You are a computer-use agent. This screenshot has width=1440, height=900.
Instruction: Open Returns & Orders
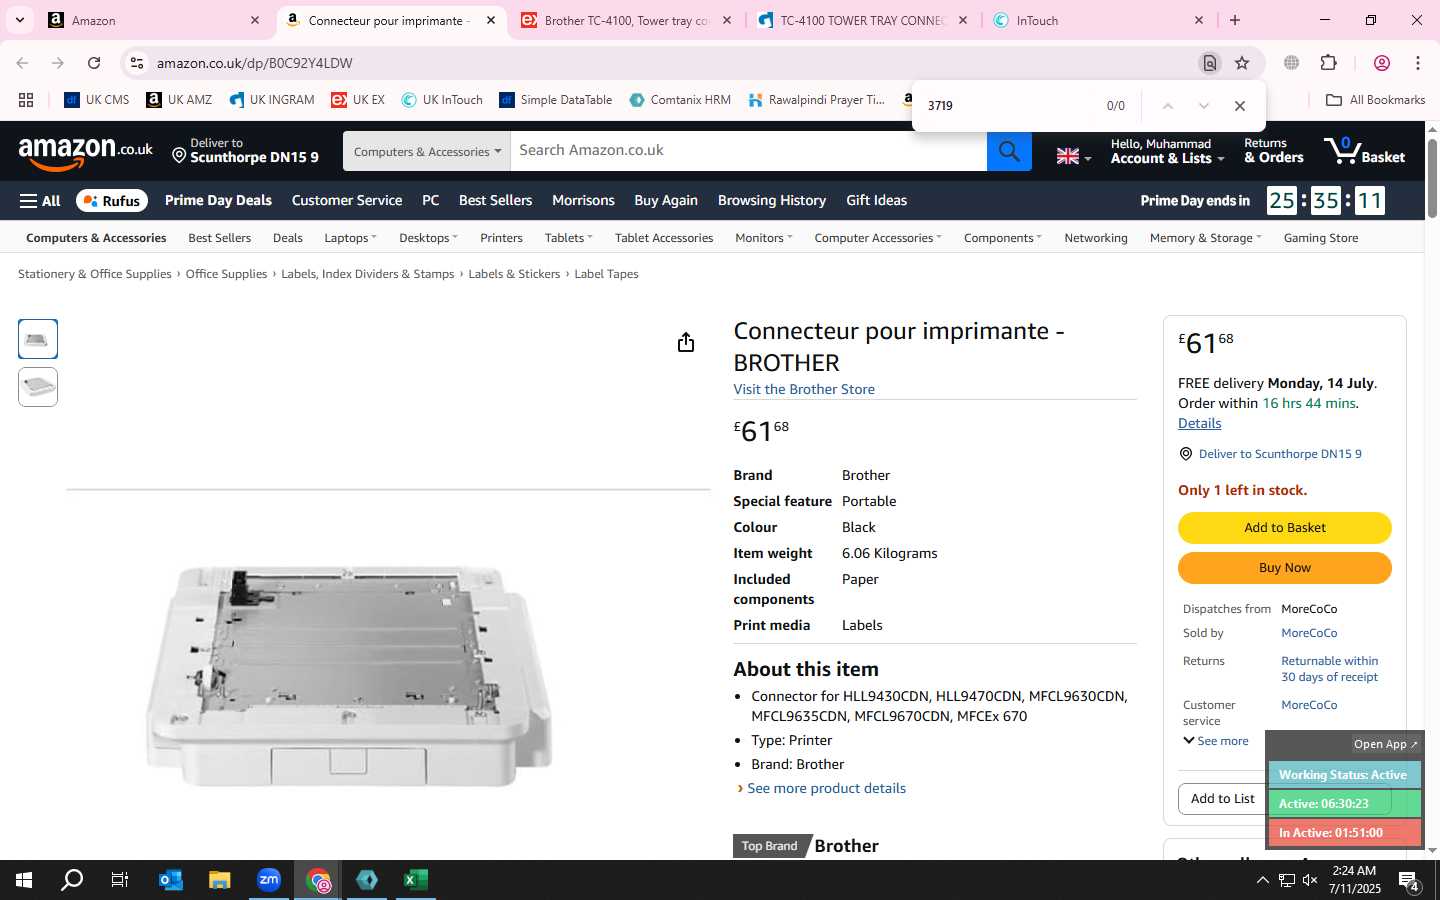point(1273,151)
